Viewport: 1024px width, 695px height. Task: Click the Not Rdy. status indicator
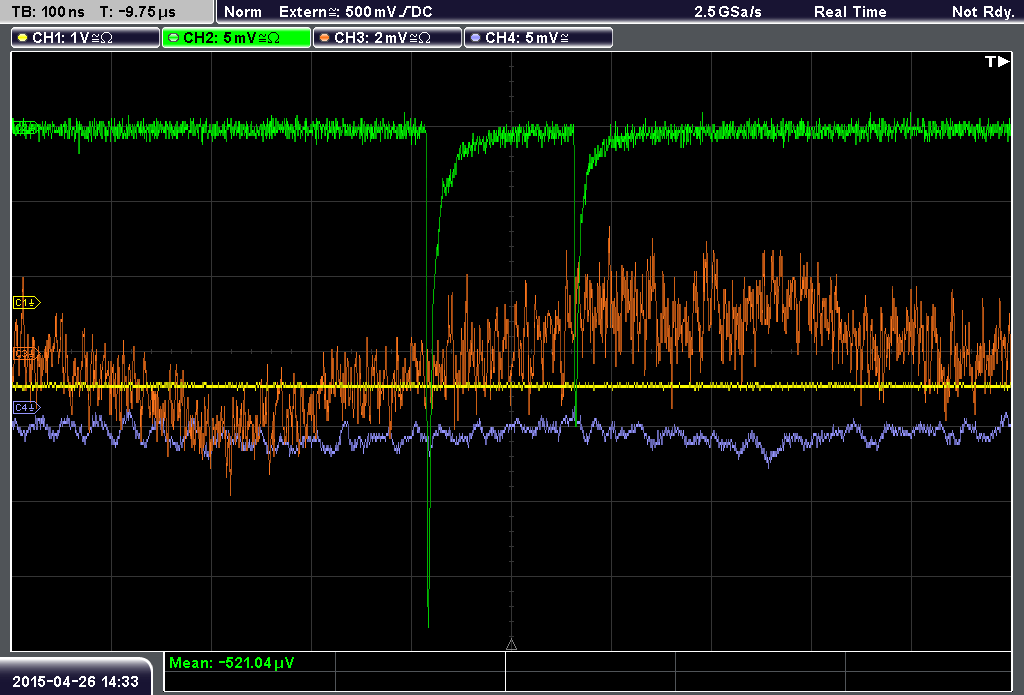[983, 12]
